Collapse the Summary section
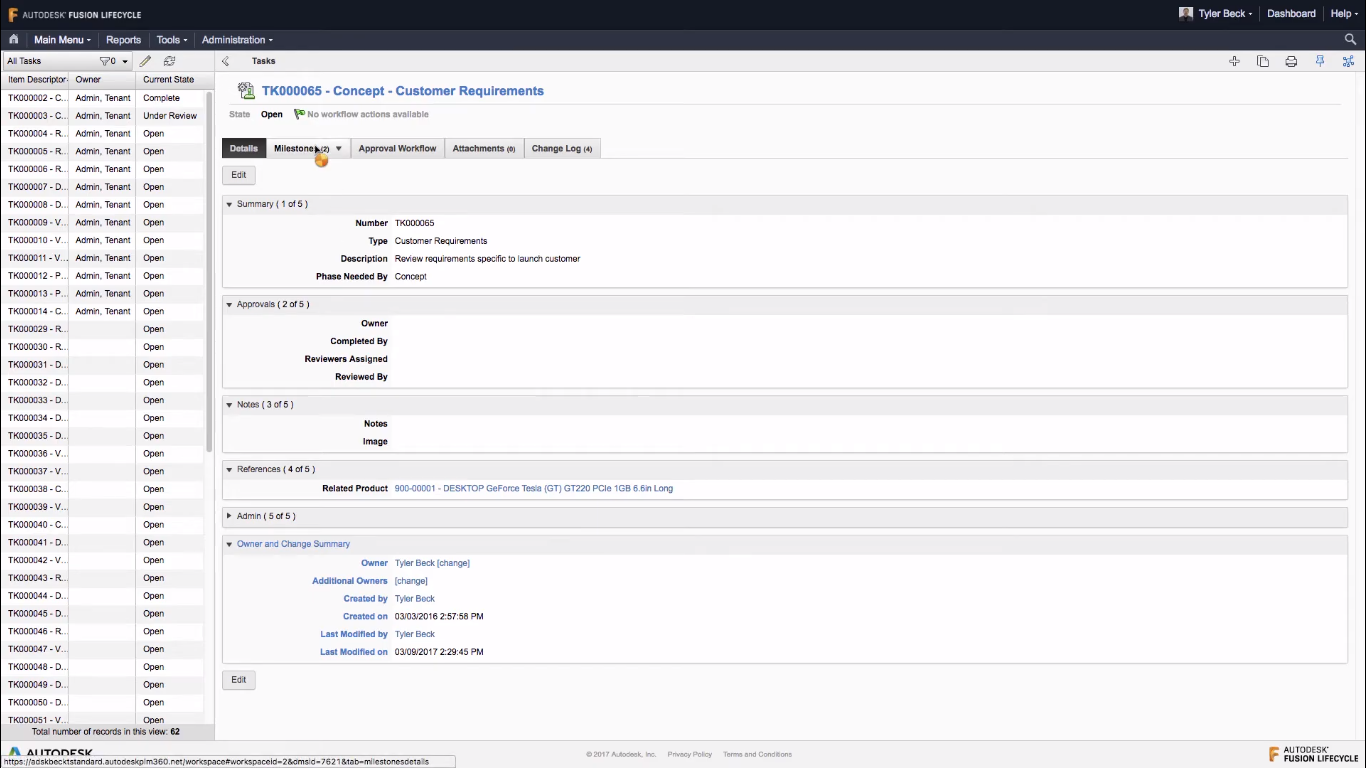This screenshot has height=768, width=1366. click(x=229, y=204)
